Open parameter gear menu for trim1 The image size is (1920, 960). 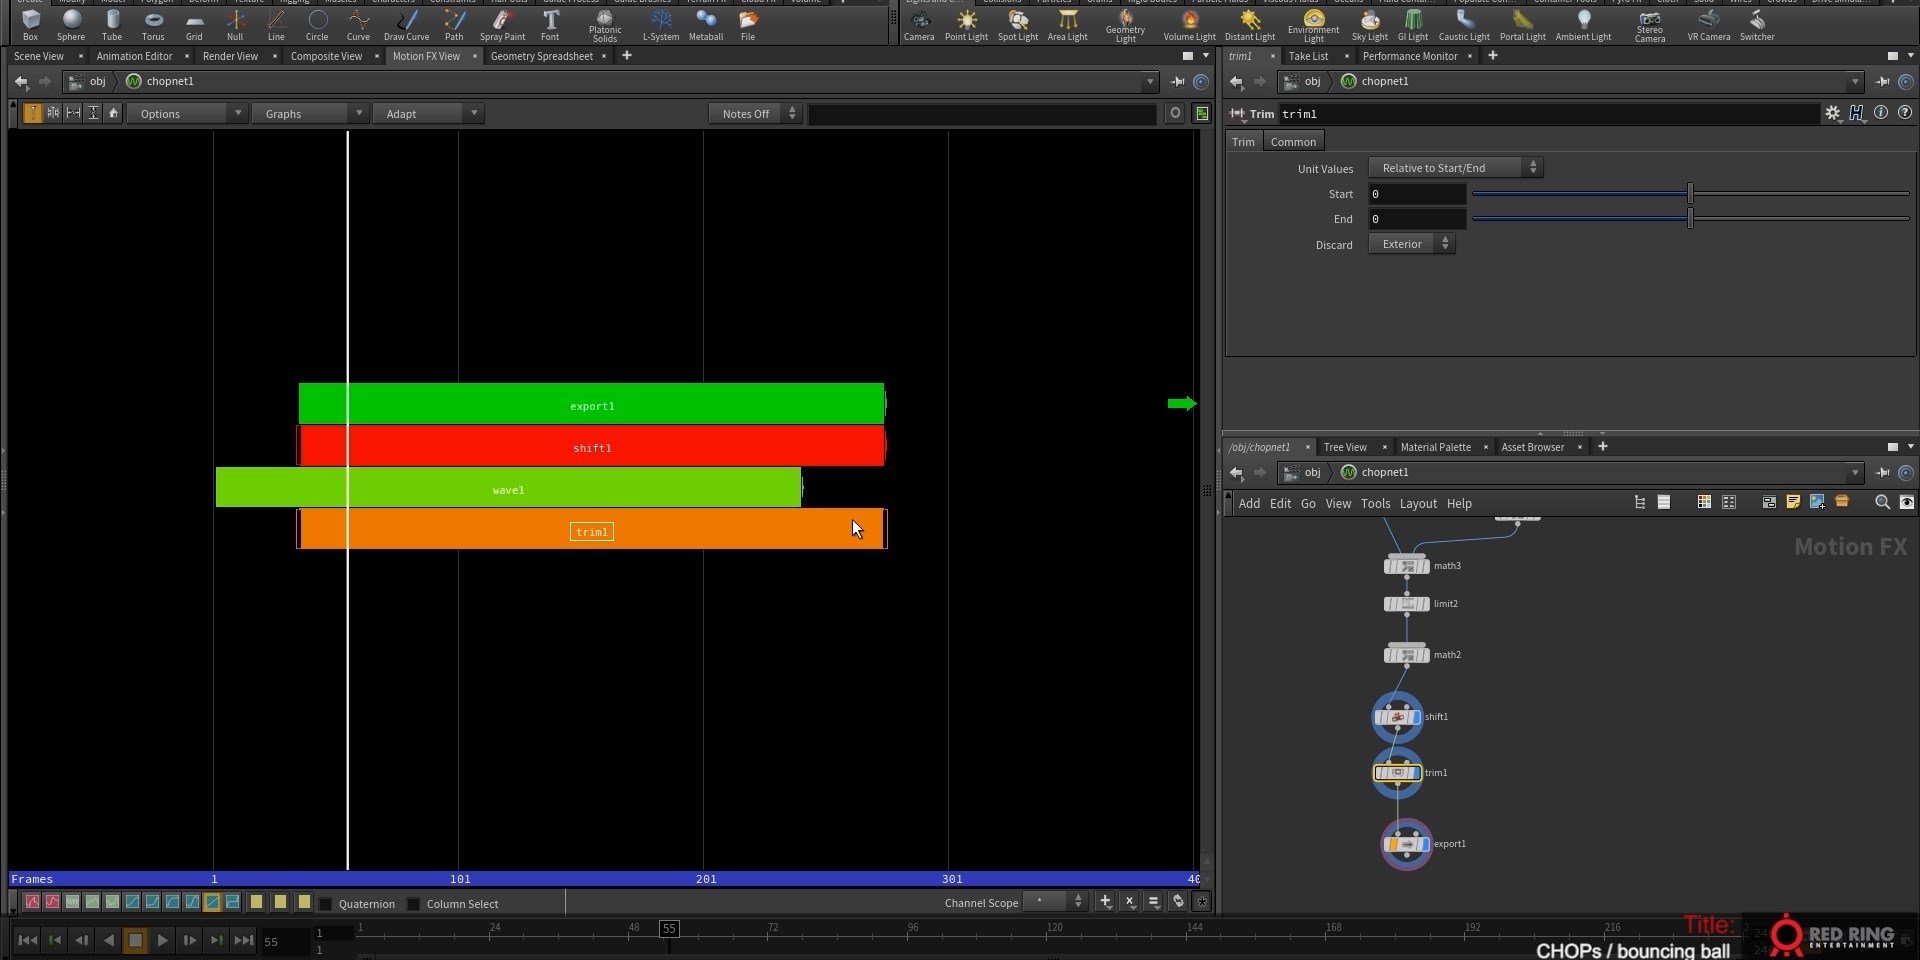pyautogui.click(x=1832, y=114)
